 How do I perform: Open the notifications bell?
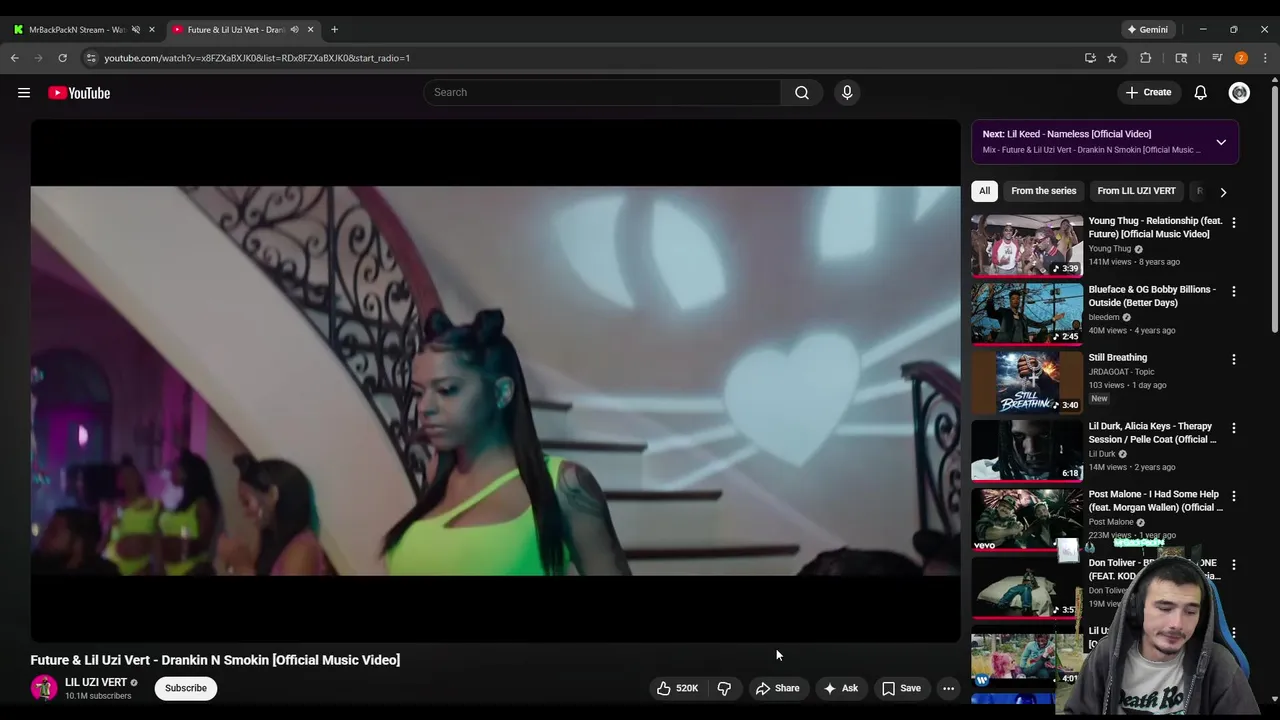[1200, 92]
